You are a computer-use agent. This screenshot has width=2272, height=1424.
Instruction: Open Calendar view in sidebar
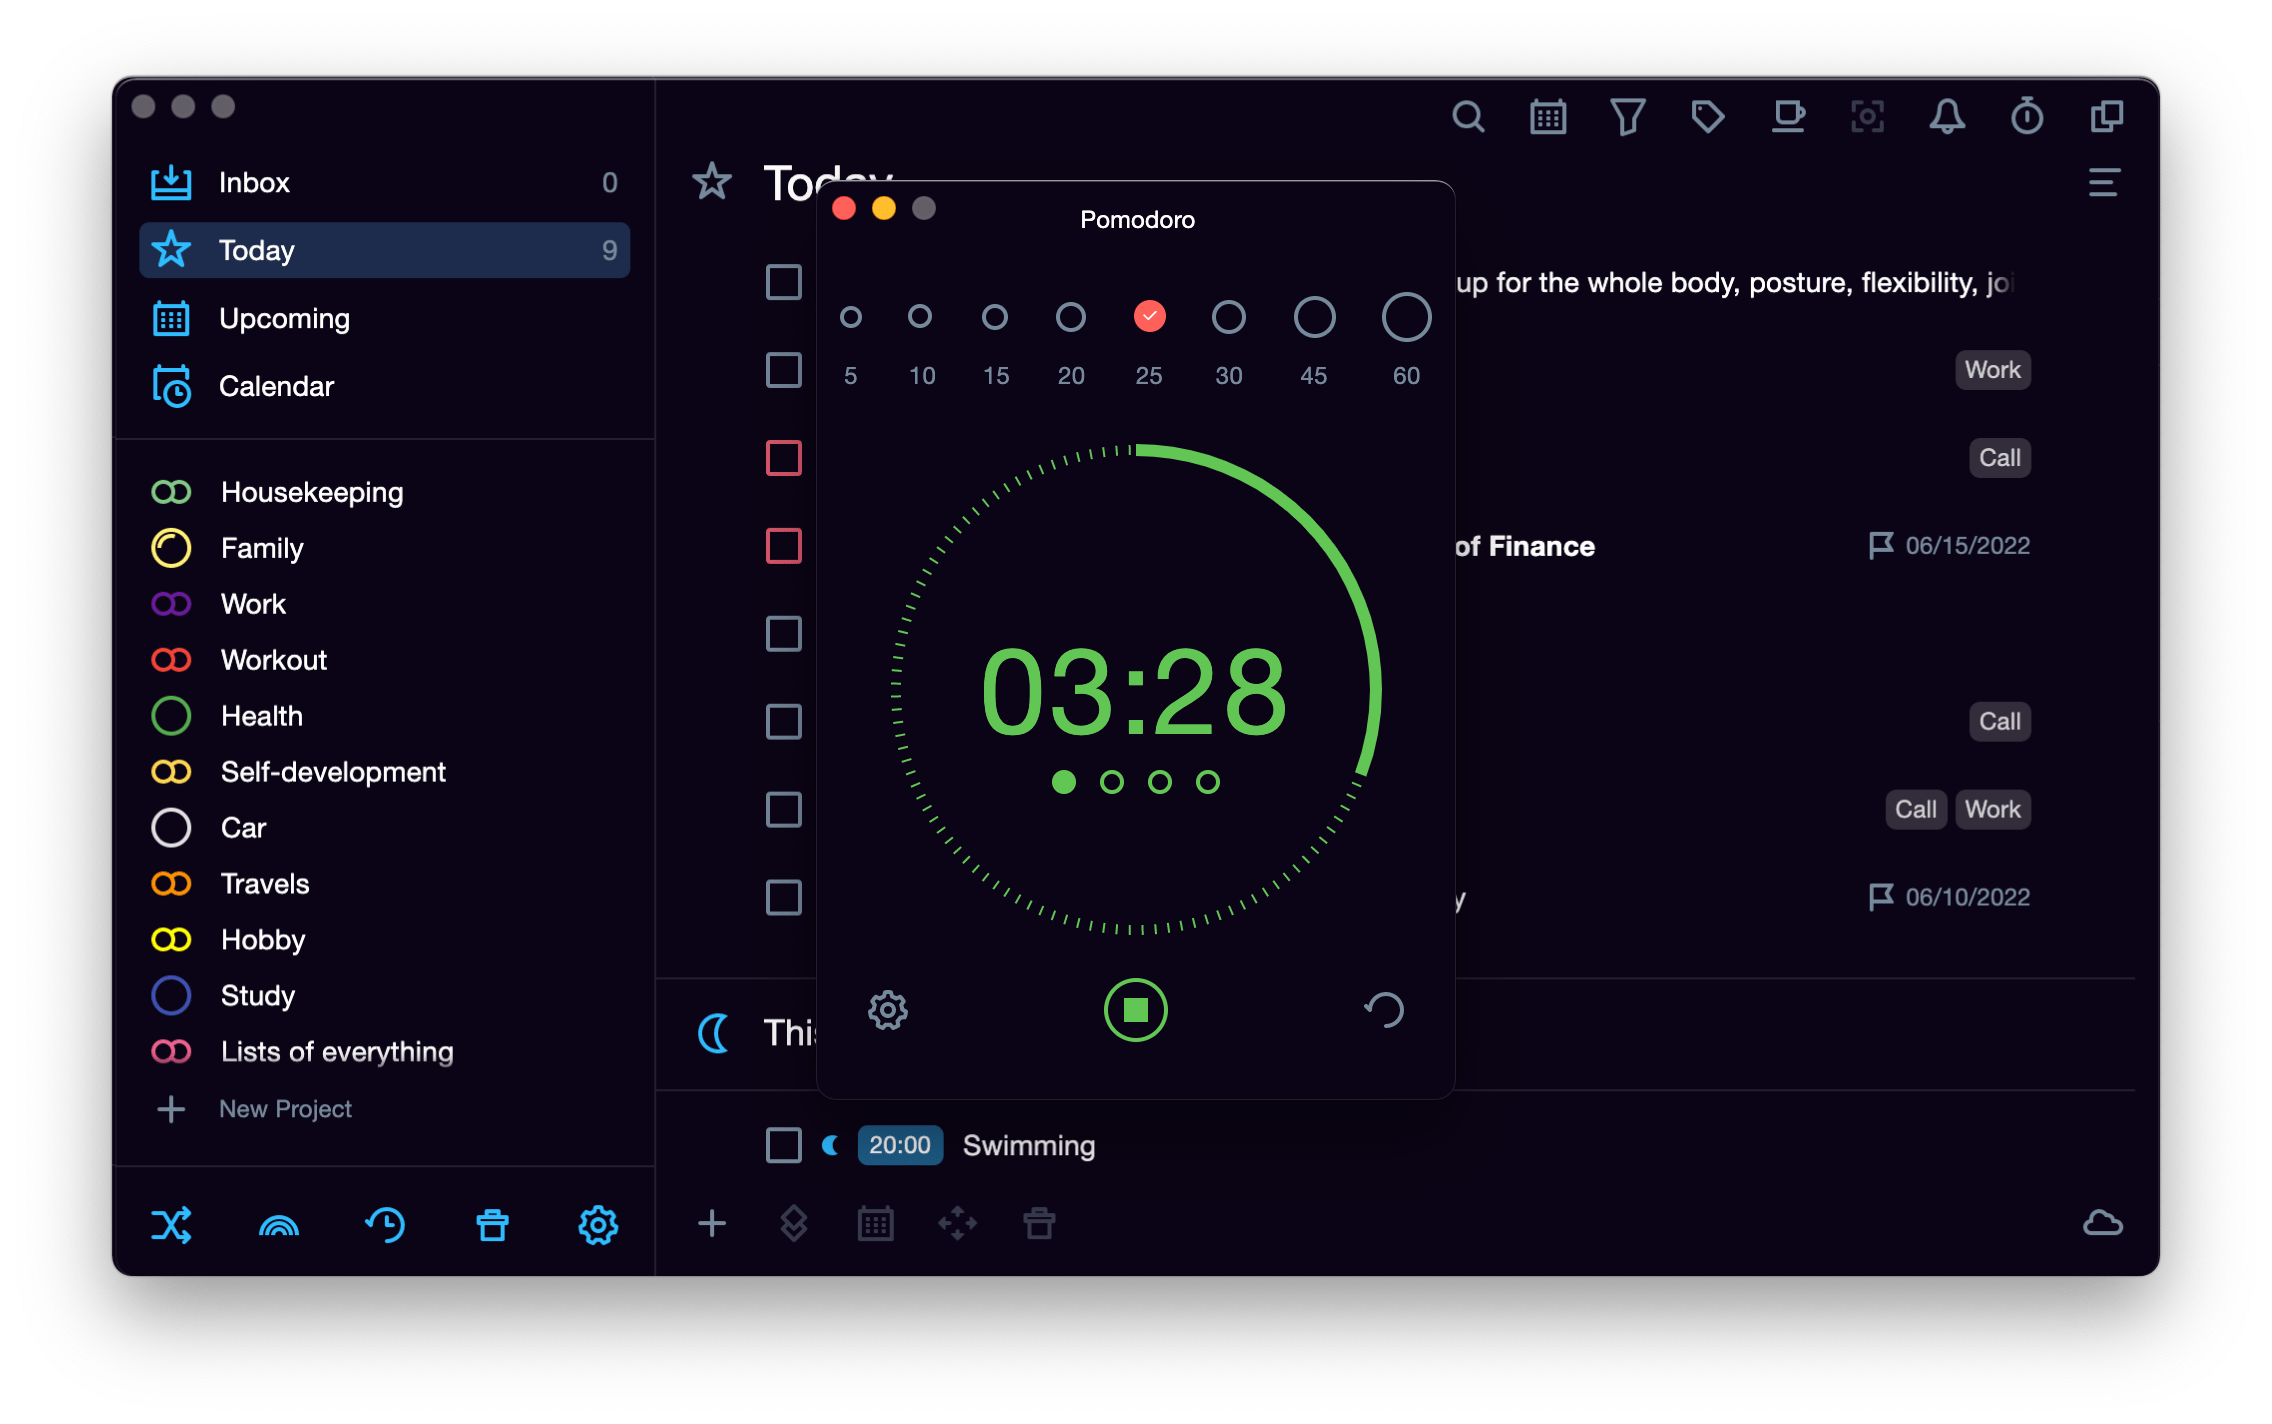[385, 386]
